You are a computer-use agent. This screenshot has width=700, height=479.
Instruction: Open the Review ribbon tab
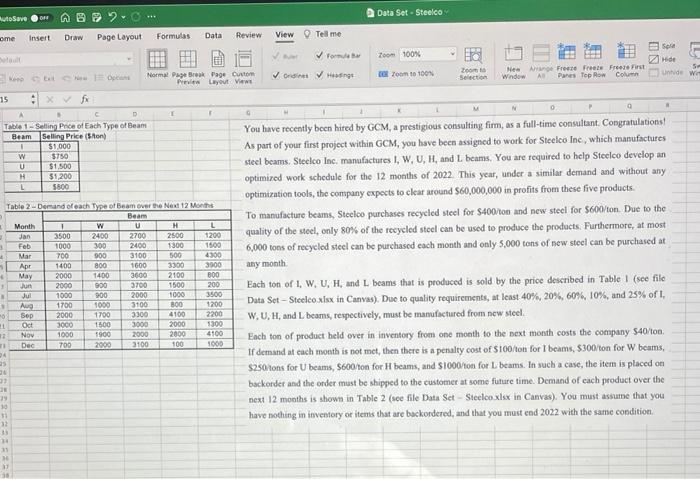click(249, 35)
